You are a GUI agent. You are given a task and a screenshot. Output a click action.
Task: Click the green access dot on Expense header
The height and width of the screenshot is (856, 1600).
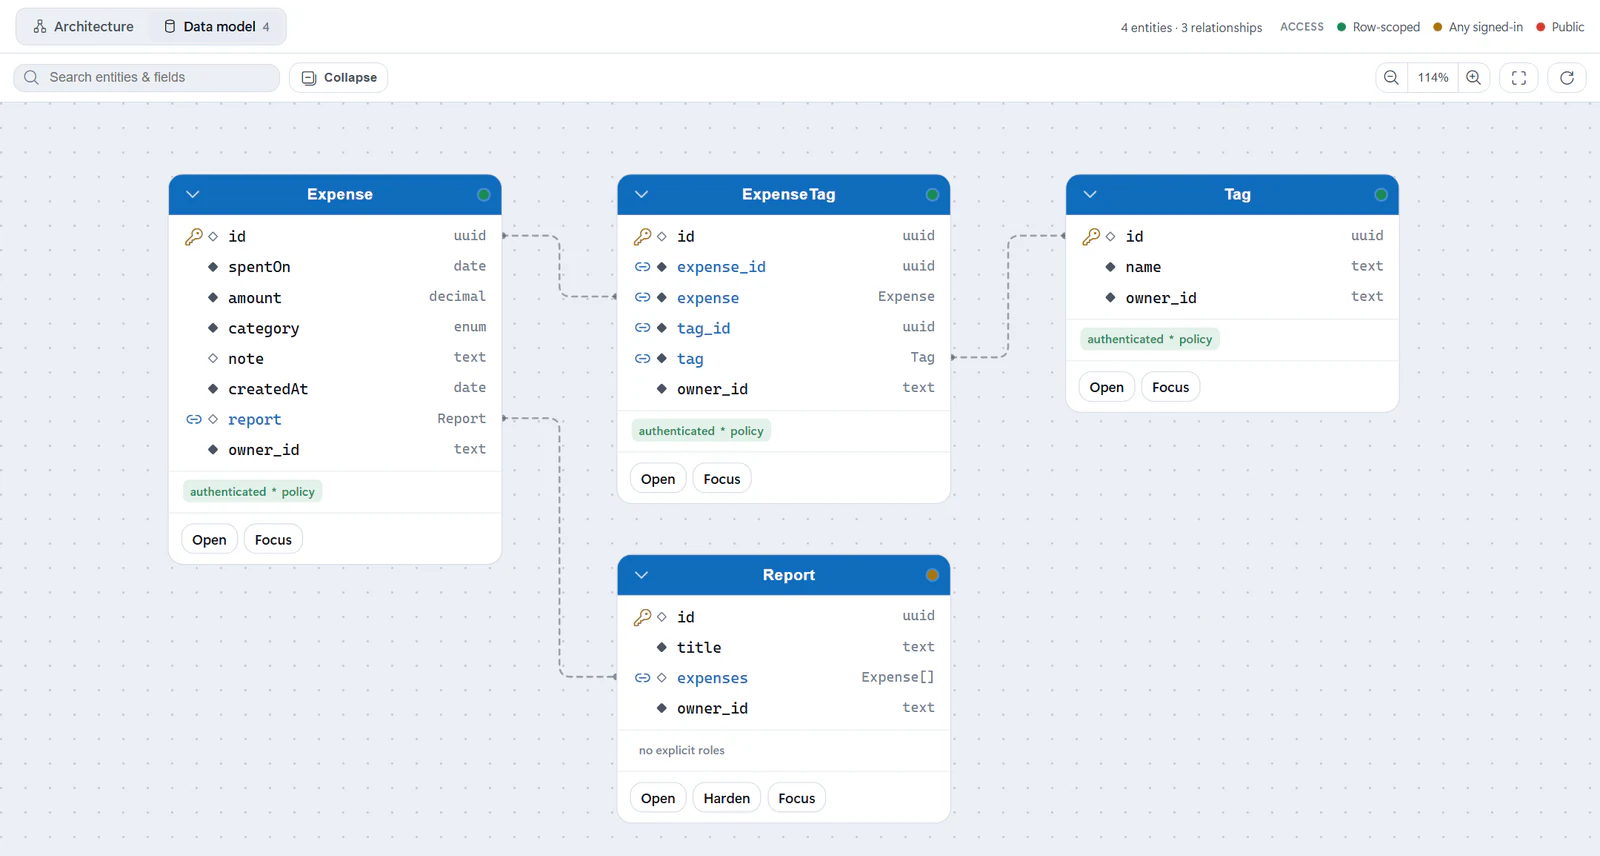pos(484,195)
